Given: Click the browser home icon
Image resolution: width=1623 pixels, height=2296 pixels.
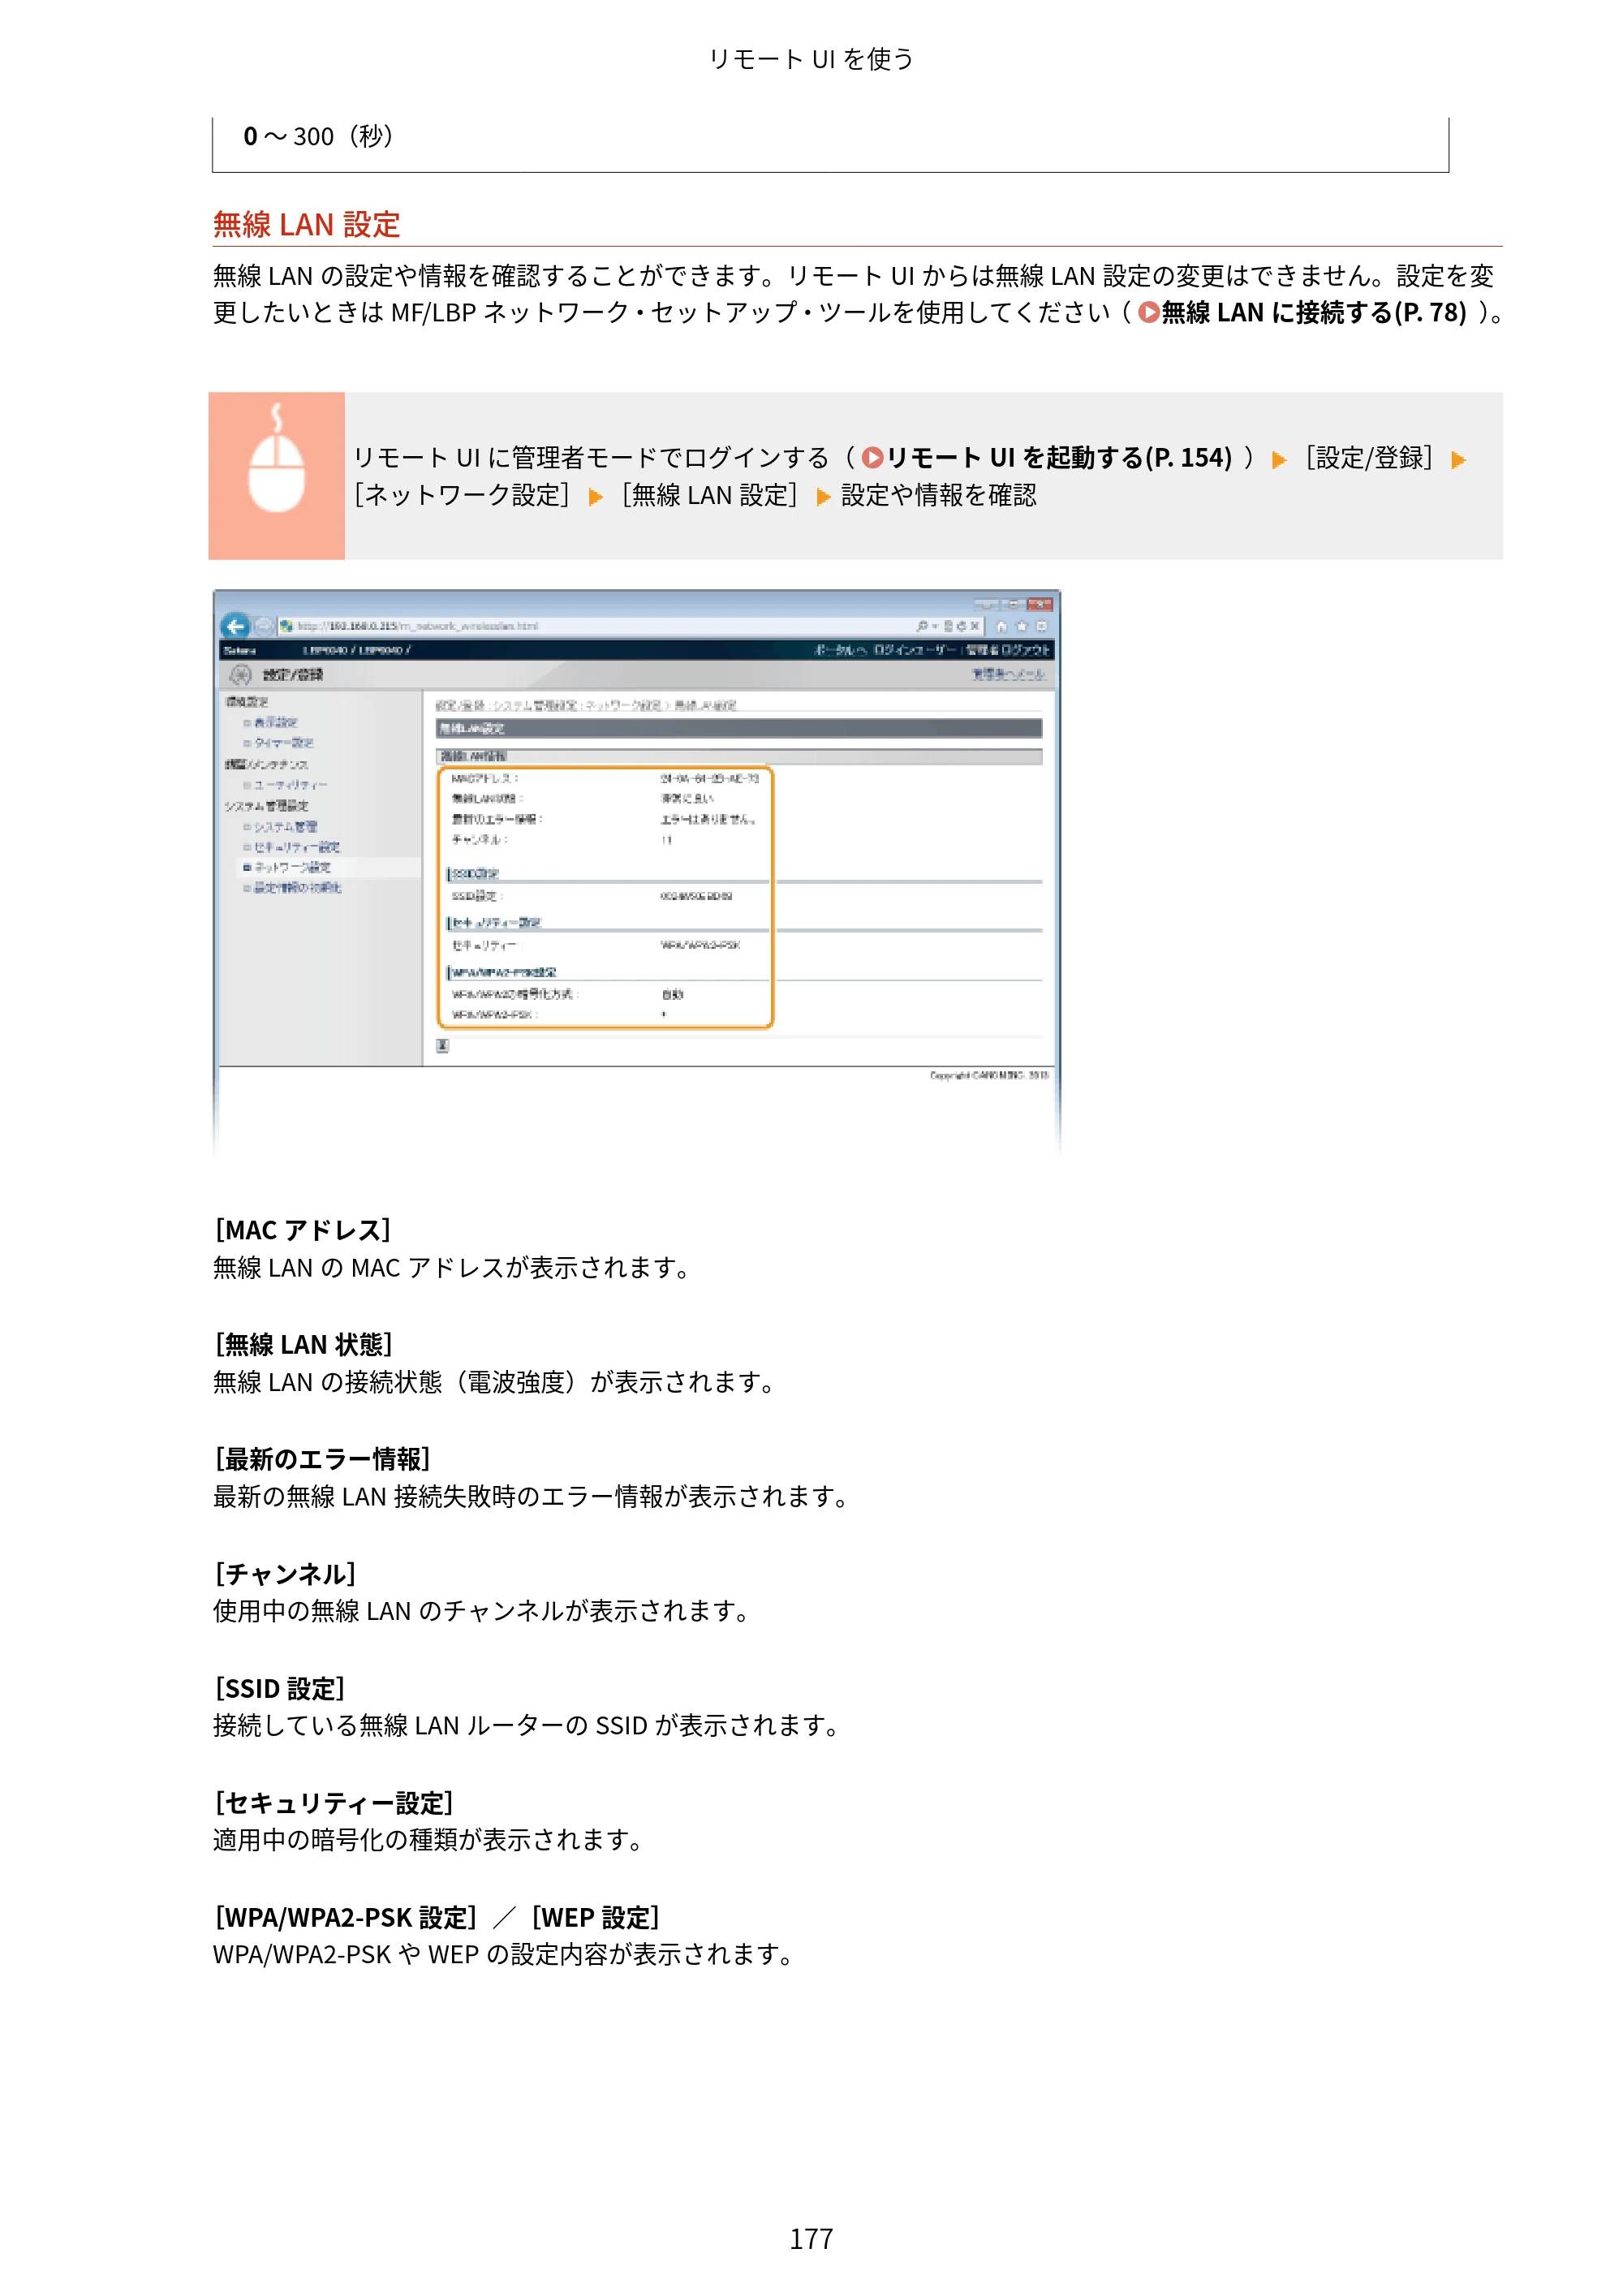Looking at the screenshot, I should pos(1001,626).
